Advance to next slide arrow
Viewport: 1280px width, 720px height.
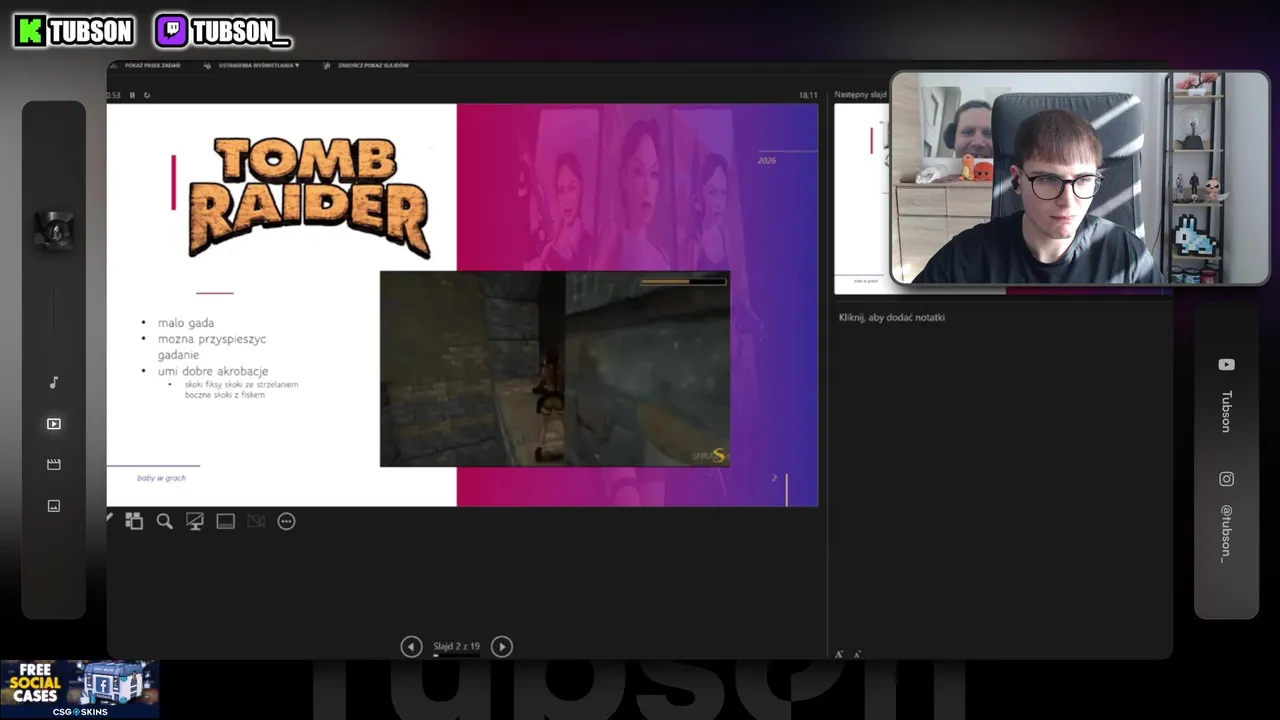click(502, 647)
